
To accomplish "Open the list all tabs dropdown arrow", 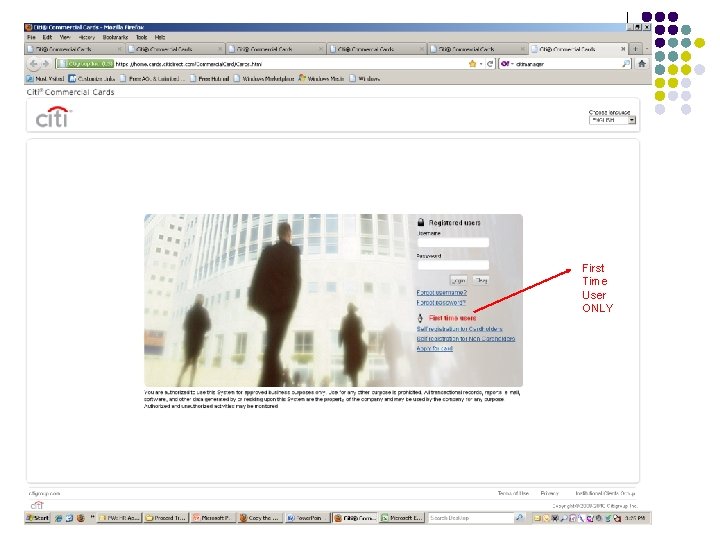I will coord(647,49).
